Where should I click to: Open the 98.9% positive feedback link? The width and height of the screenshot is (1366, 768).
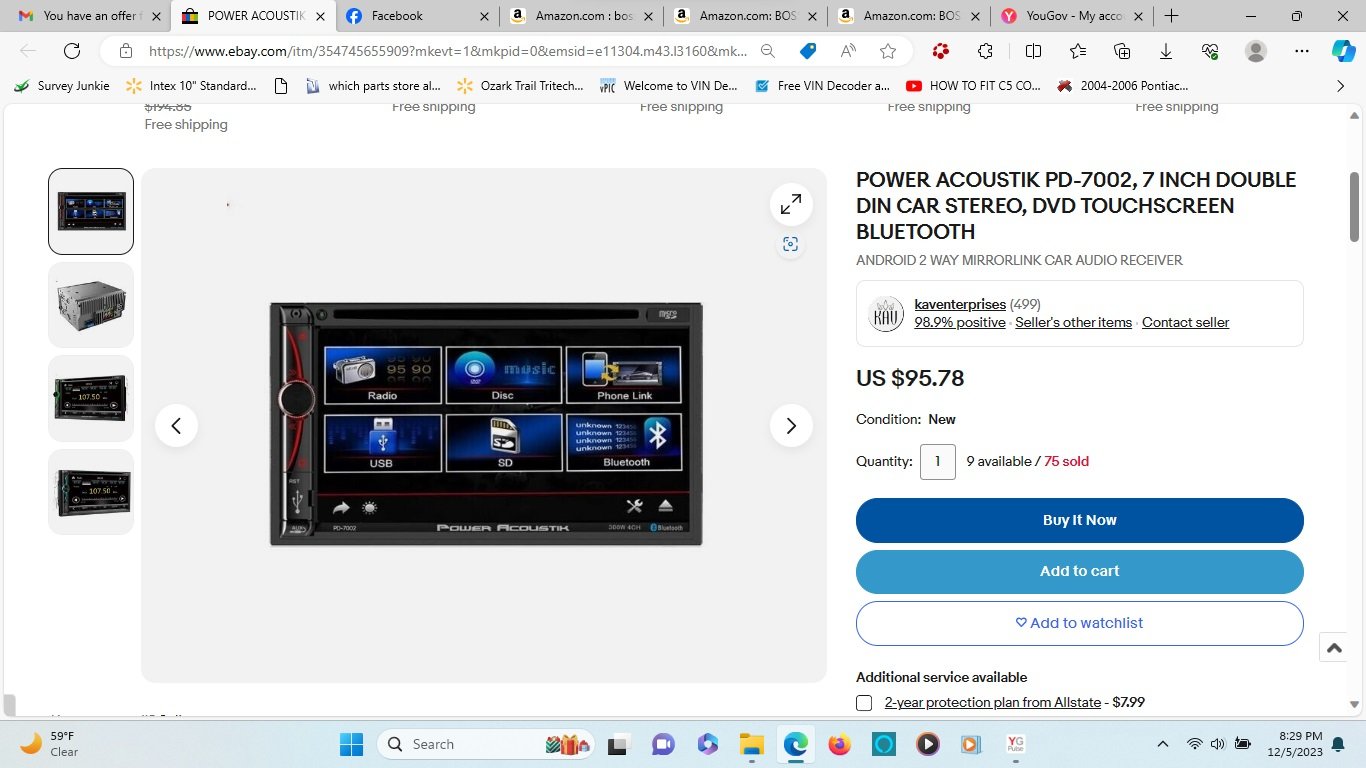point(960,322)
